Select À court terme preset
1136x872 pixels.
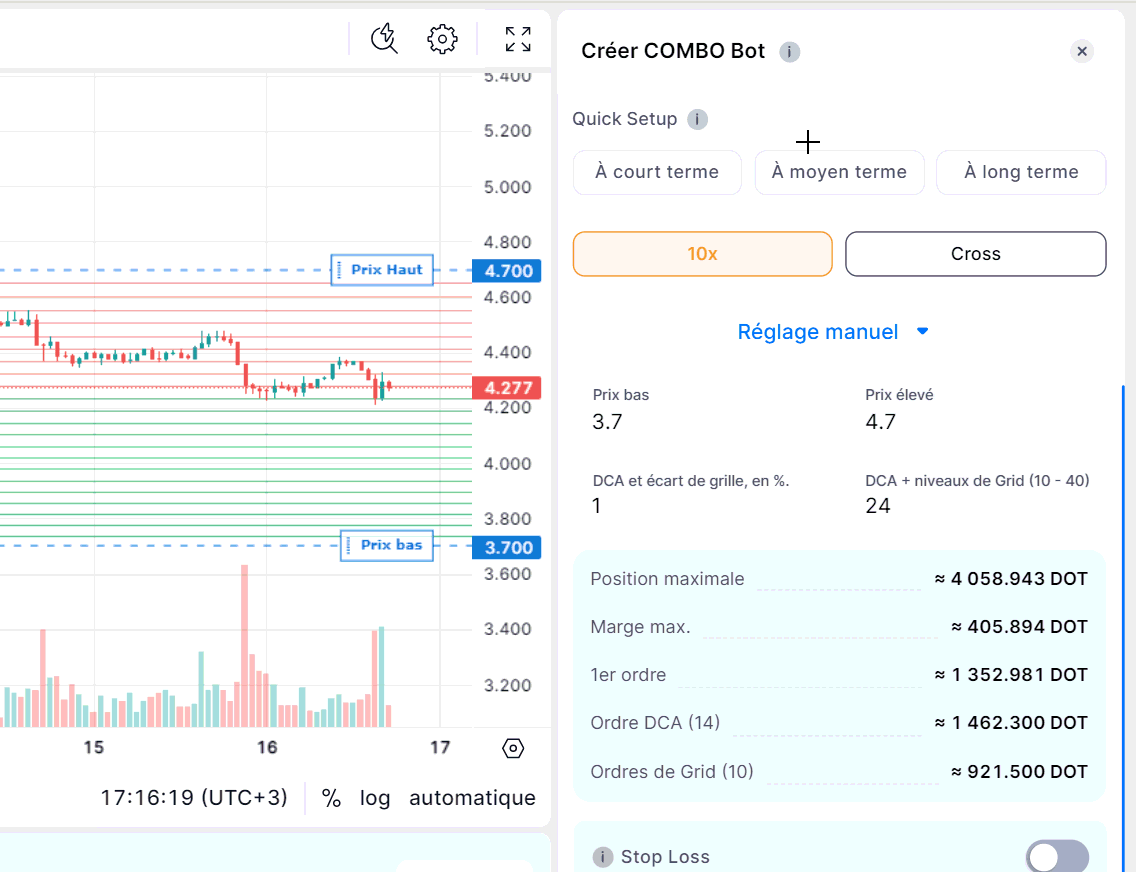[x=657, y=172]
